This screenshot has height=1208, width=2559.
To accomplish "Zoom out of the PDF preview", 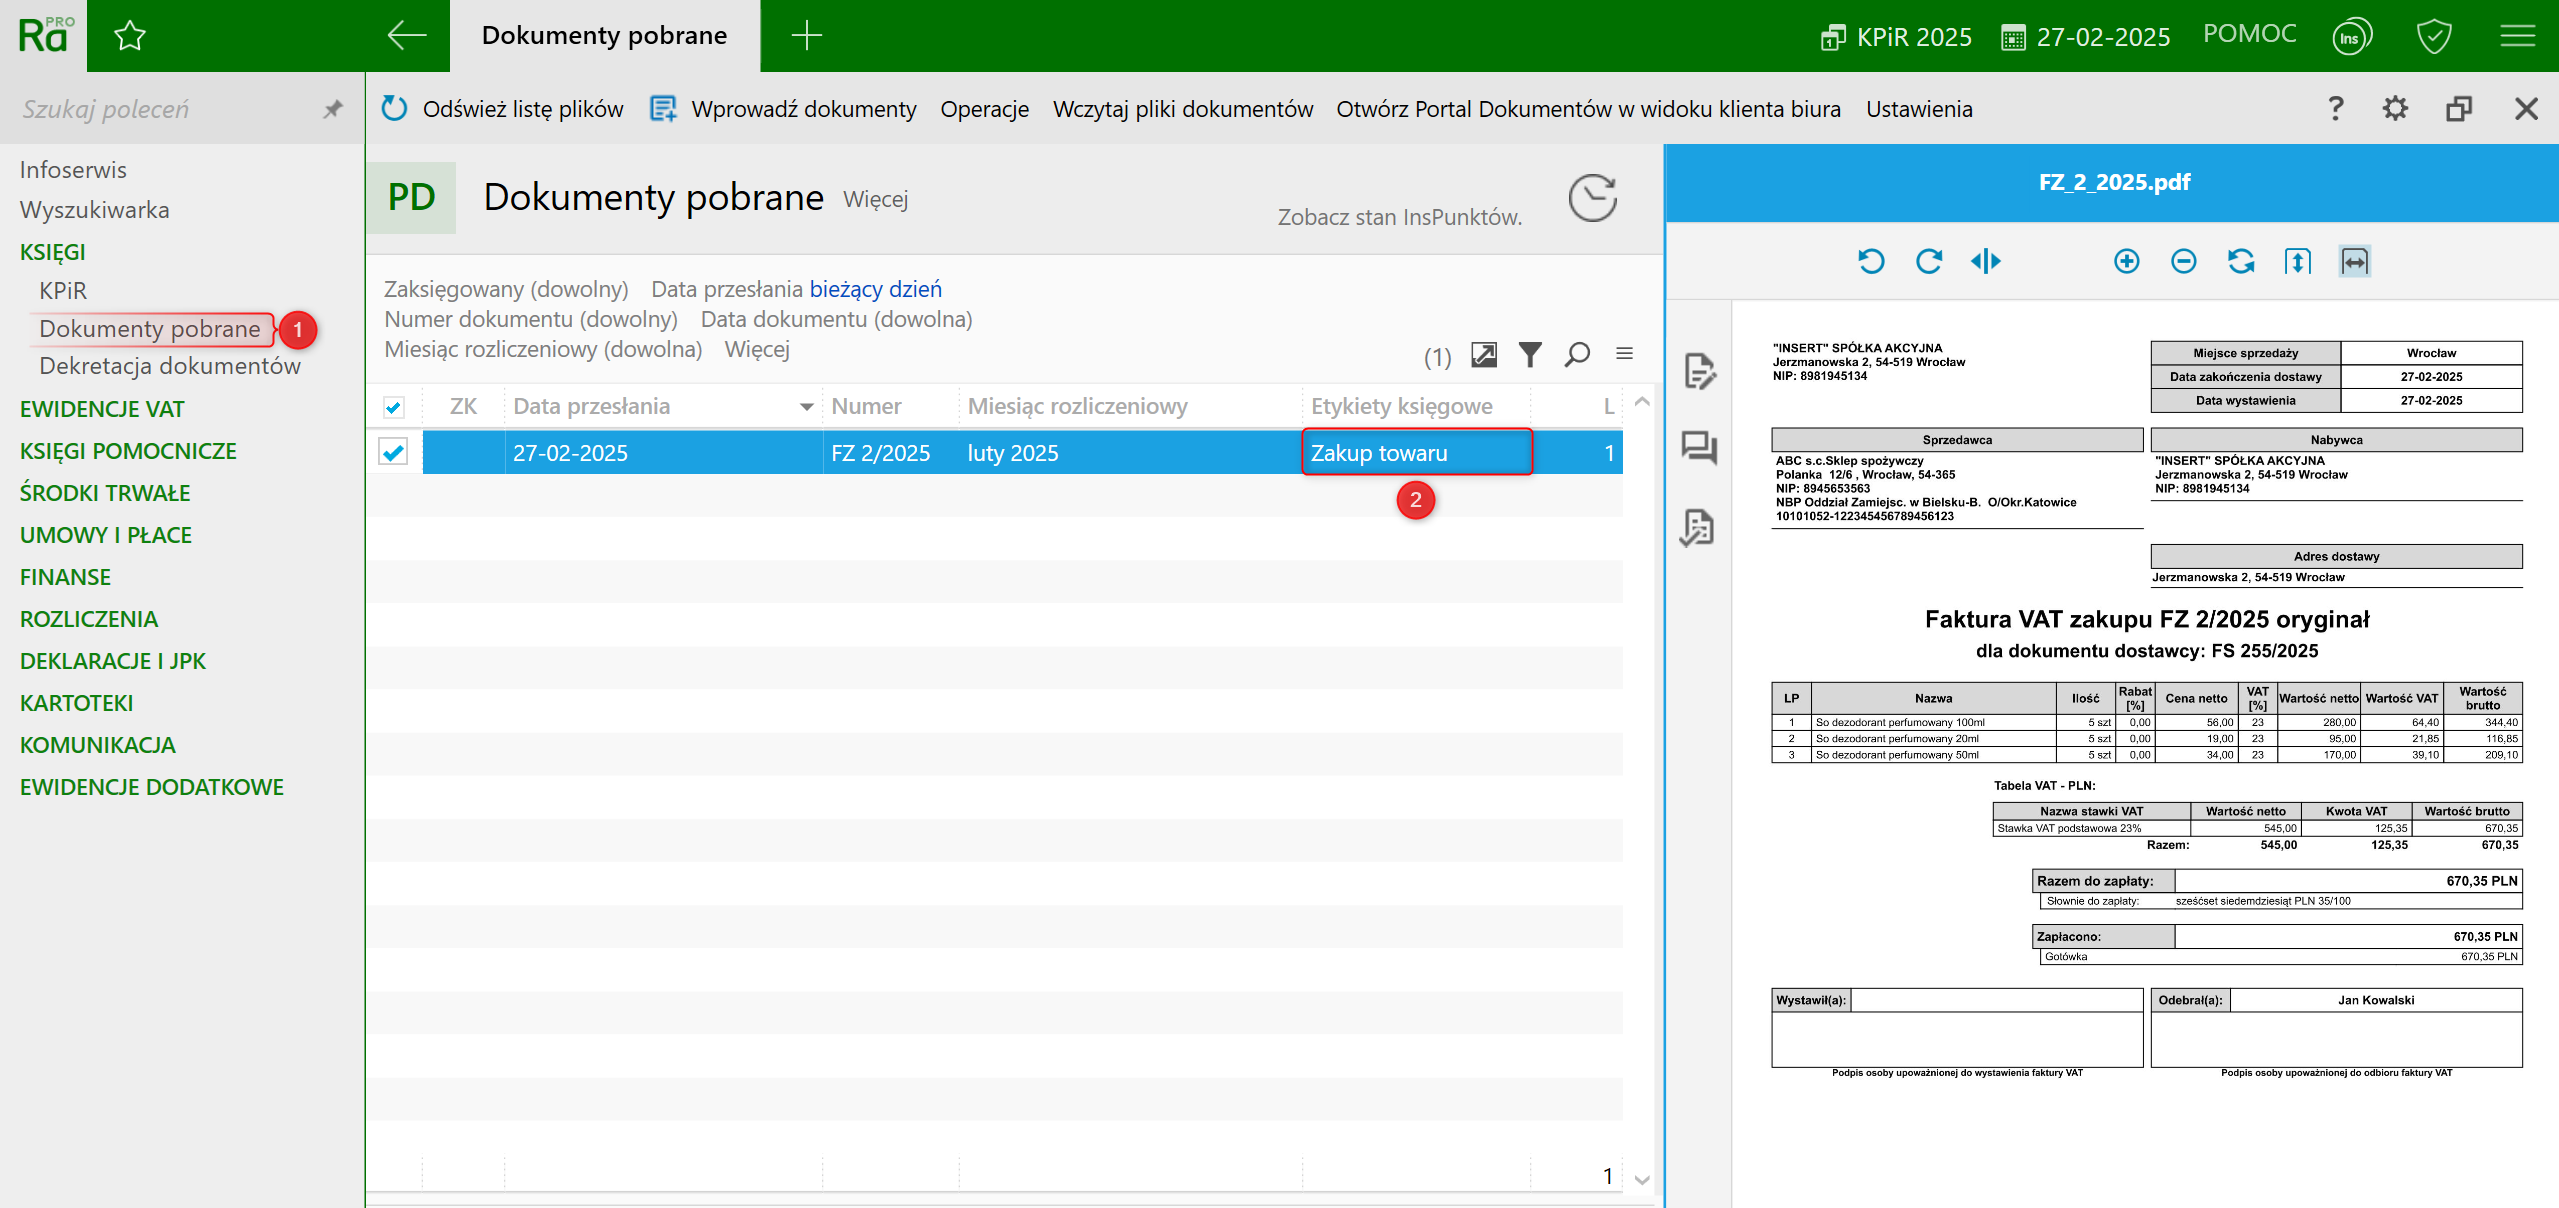I will point(2183,261).
